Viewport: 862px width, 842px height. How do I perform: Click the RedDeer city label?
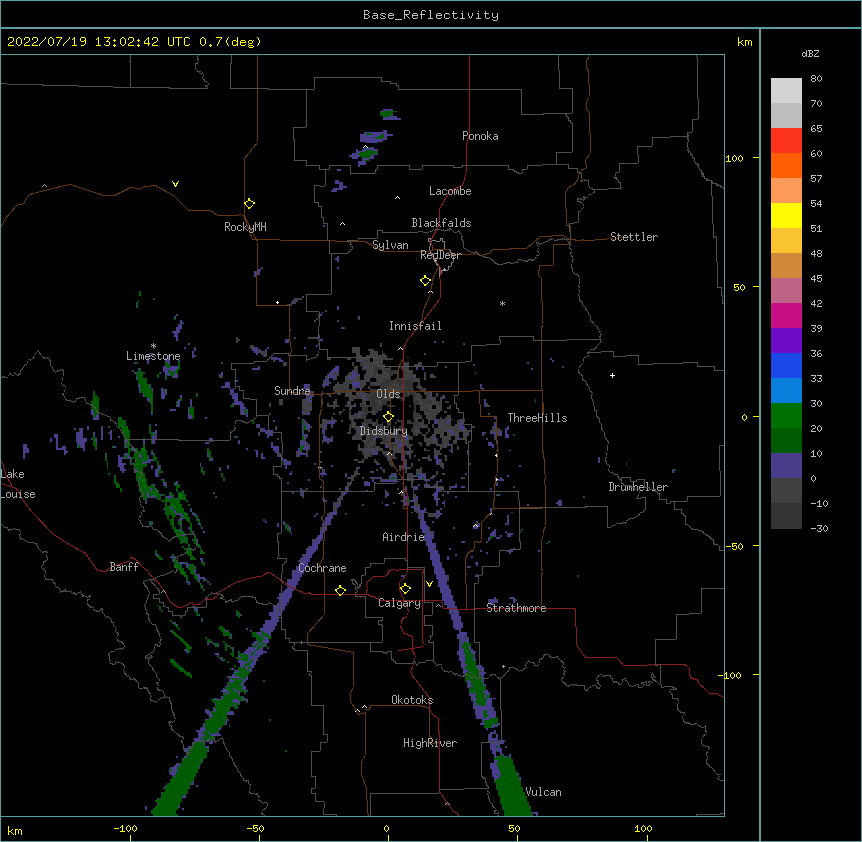tap(440, 255)
